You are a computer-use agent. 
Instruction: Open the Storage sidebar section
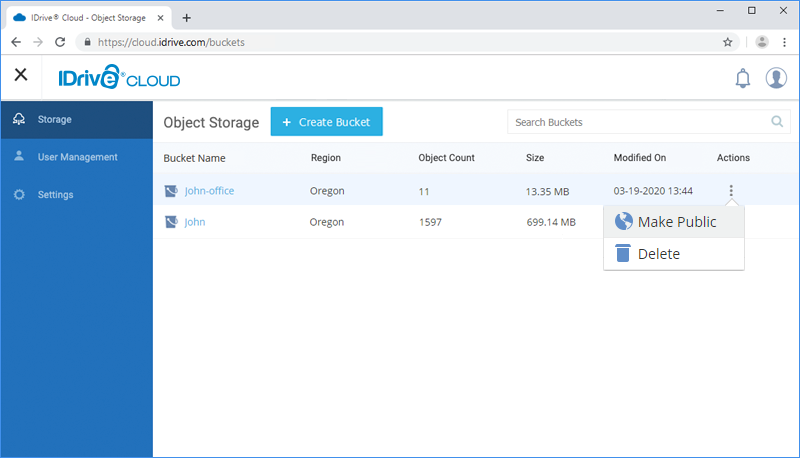tap(55, 119)
